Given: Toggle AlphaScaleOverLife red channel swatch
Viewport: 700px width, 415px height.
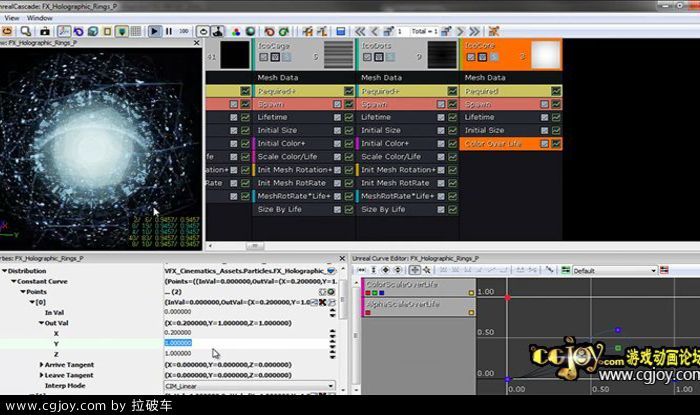Looking at the screenshot, I should (x=368, y=313).
